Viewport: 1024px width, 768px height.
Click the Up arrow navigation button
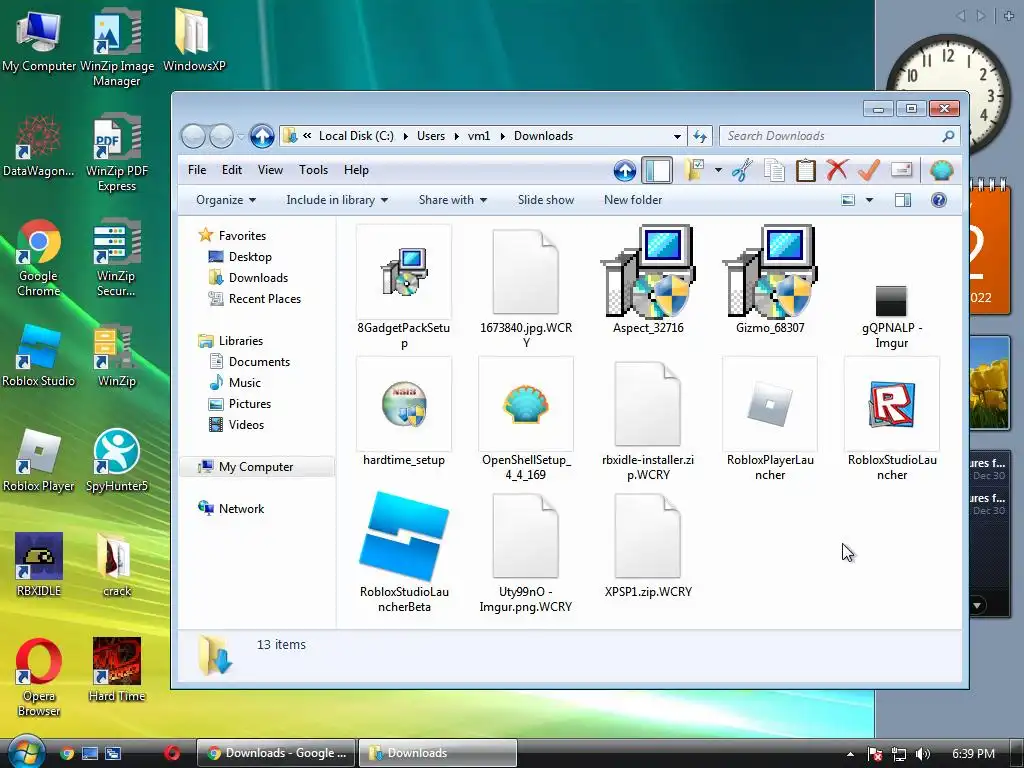click(263, 136)
